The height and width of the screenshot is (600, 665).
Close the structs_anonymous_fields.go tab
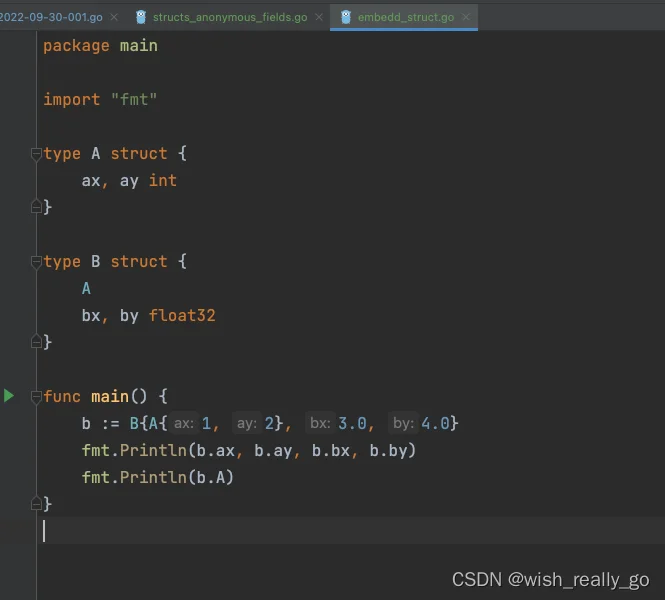click(319, 17)
